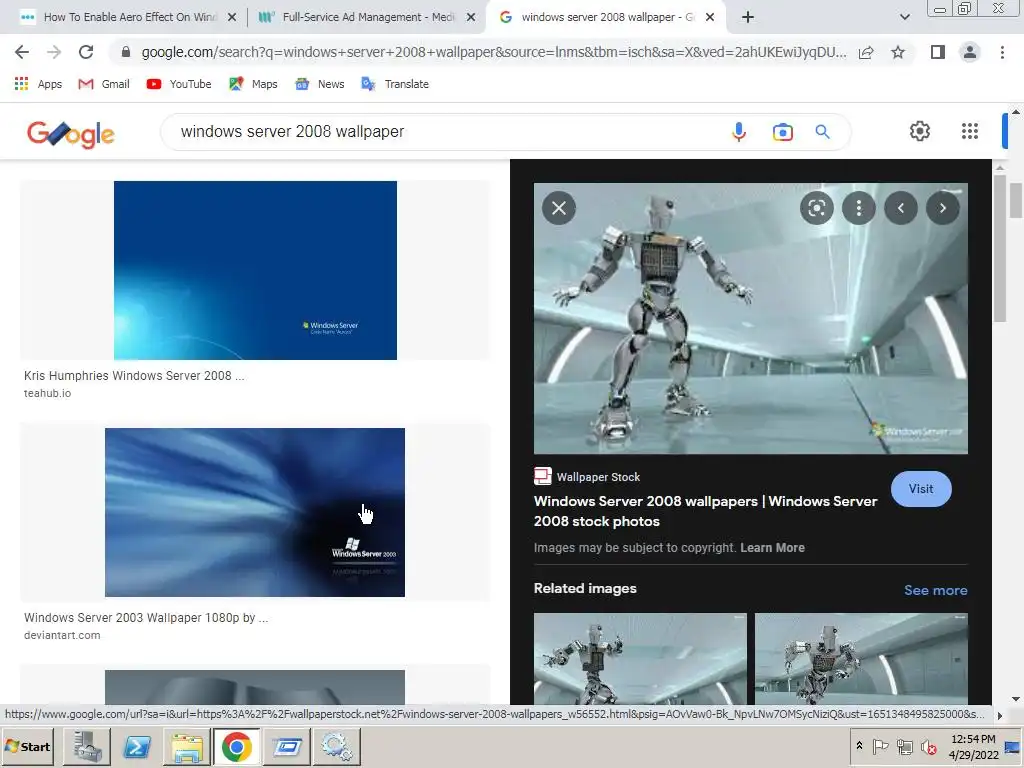Expand the tab search dropdown

point(904,17)
